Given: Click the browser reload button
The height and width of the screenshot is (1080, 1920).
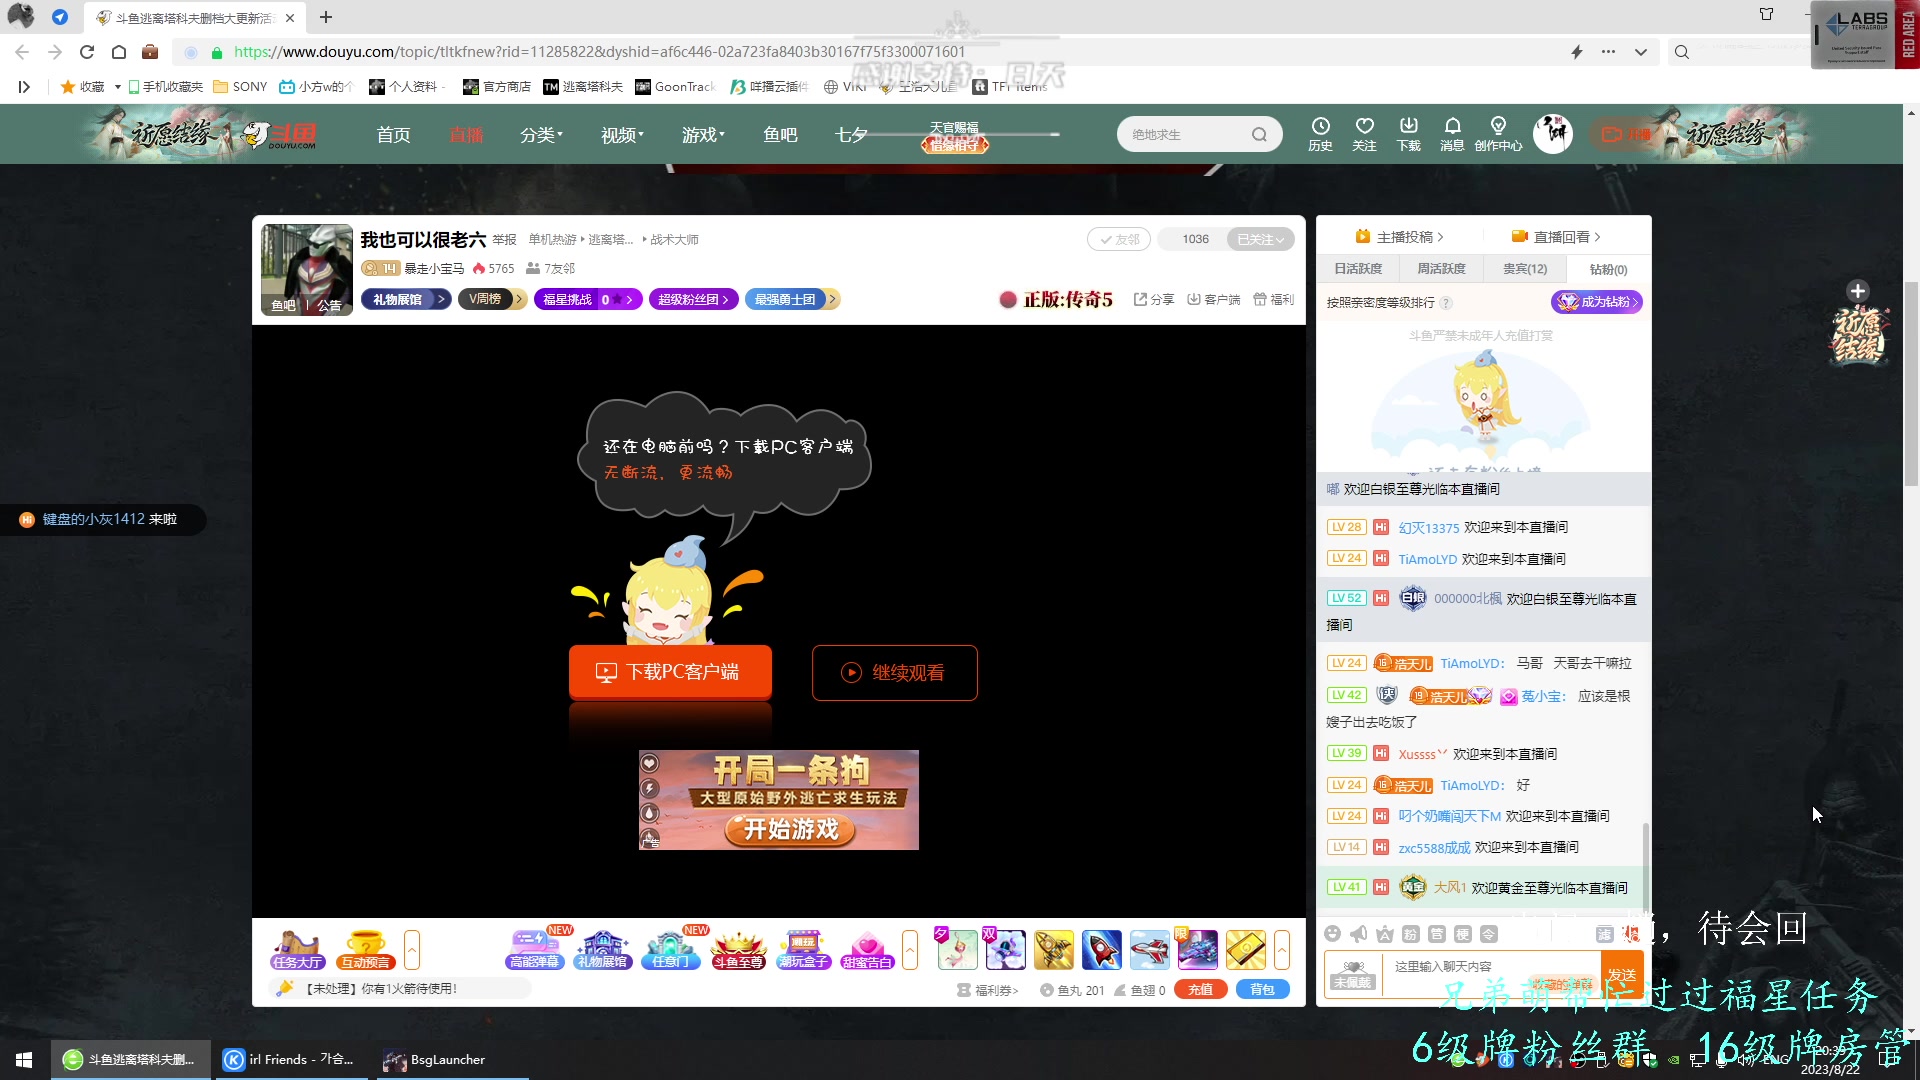Looking at the screenshot, I should [87, 52].
